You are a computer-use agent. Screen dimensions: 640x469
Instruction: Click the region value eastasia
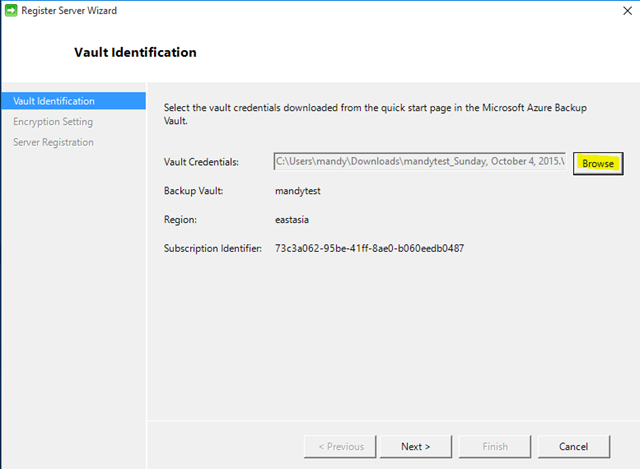[292, 220]
